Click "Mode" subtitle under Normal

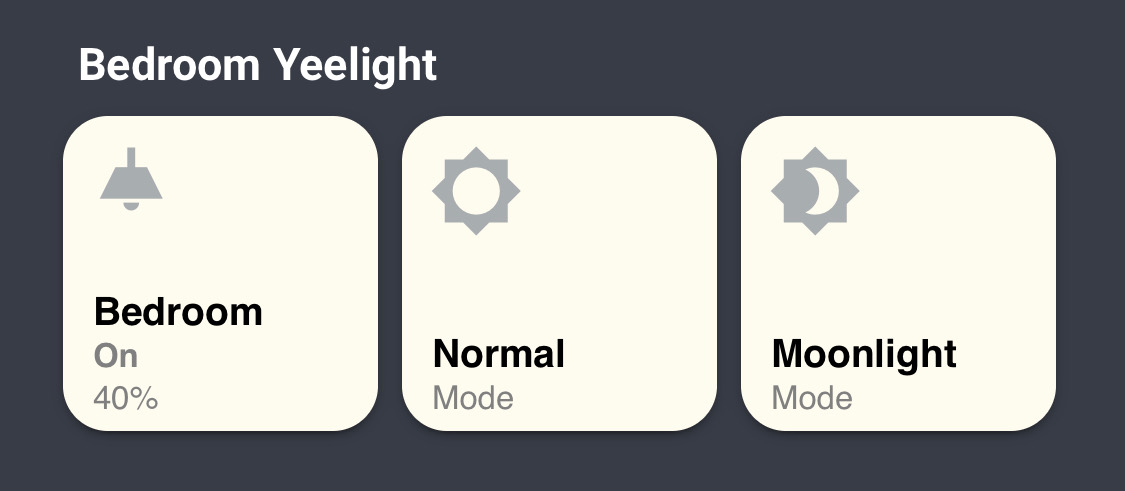pos(473,399)
